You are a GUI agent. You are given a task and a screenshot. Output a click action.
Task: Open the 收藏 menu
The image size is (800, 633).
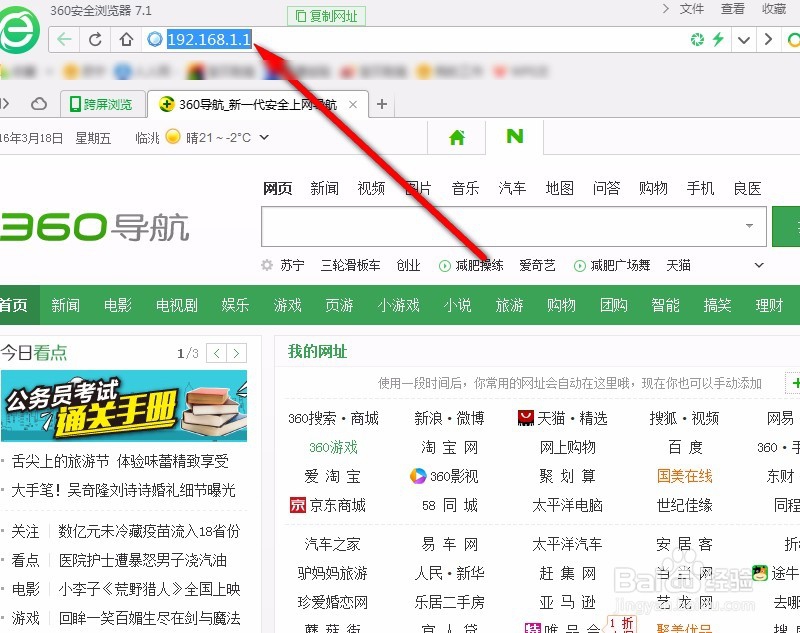pos(774,9)
